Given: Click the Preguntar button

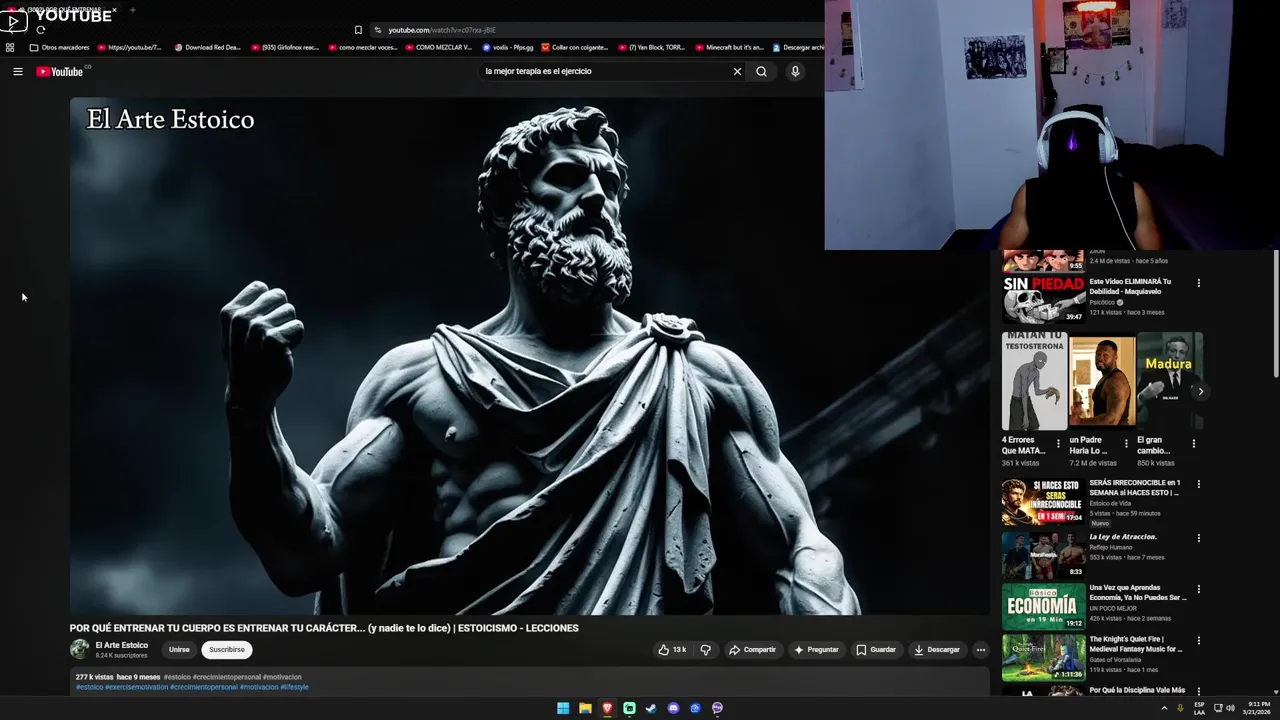Looking at the screenshot, I should pyautogui.click(x=816, y=650).
